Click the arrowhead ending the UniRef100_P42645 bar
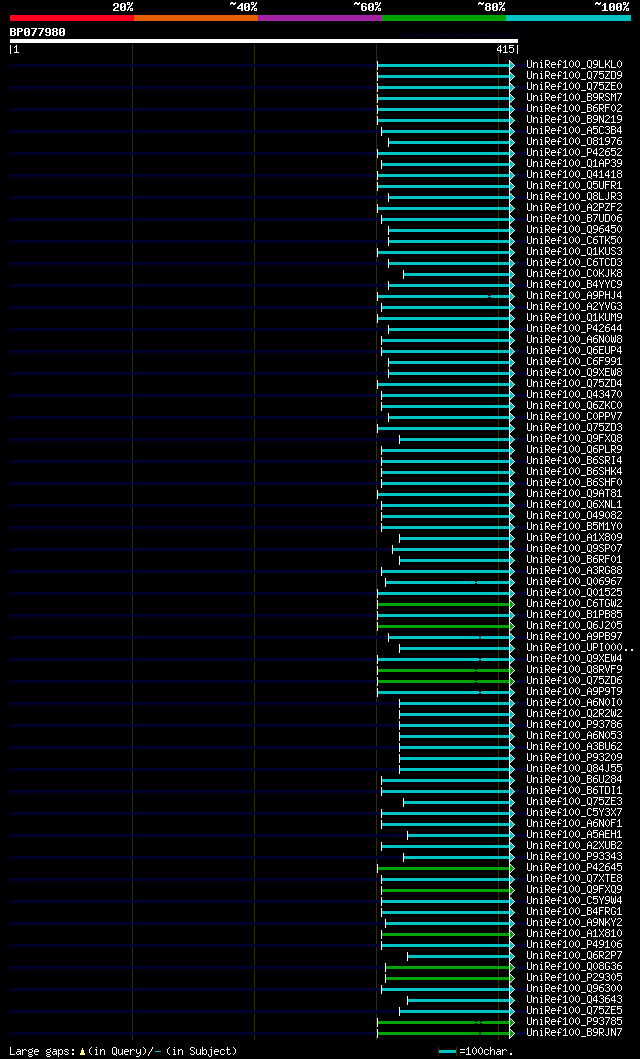Viewport: 640px width, 1059px height. 512,868
